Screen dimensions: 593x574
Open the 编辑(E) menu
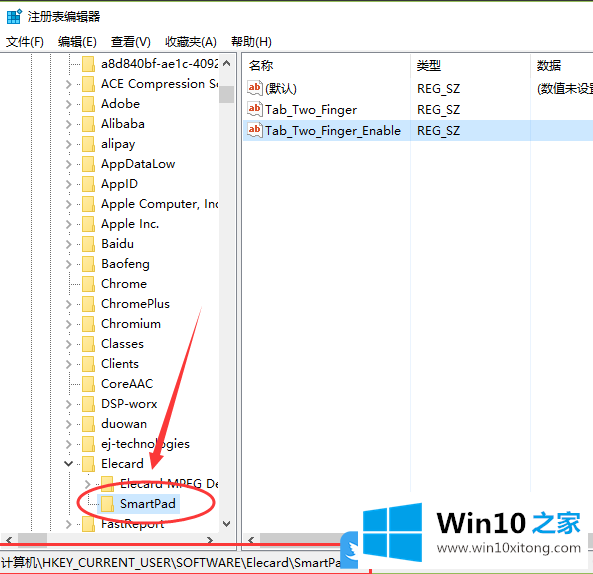click(x=77, y=42)
